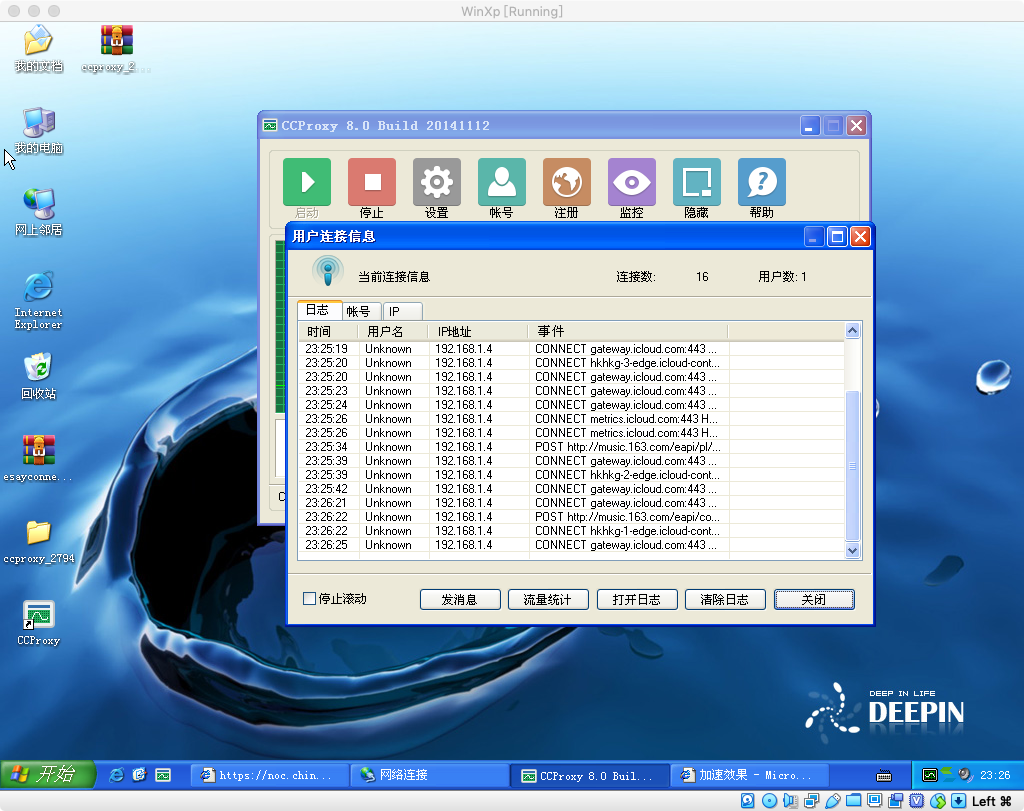The height and width of the screenshot is (811, 1024).
Task: Open CCProxy Settings (设置) gear icon
Action: 437,182
